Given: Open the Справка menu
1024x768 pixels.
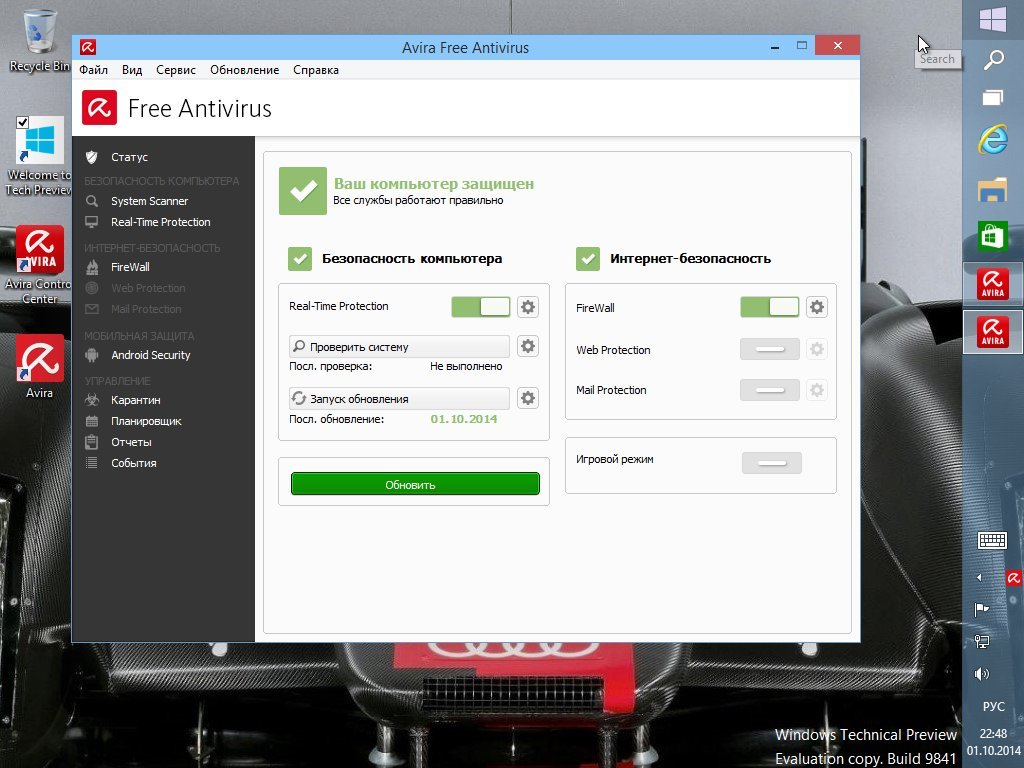Looking at the screenshot, I should point(315,70).
